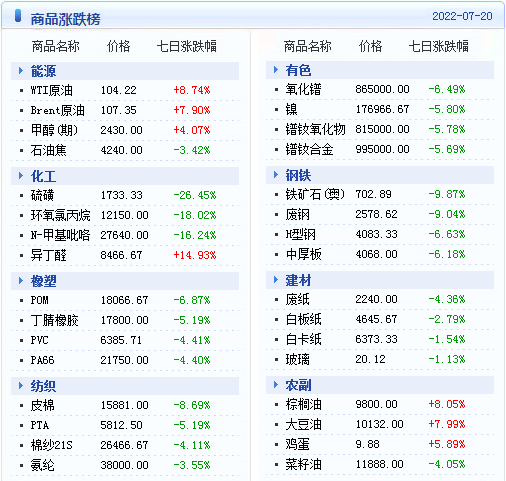Open 白板纸 commodity
Image resolution: width=506 pixels, height=481 pixels.
tap(303, 319)
